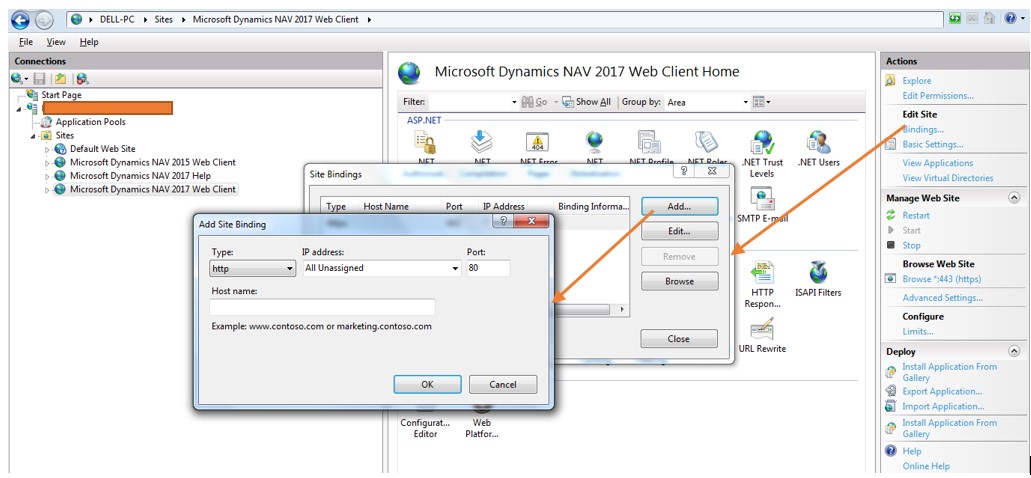Image resolution: width=1031 pixels, height=478 pixels.
Task: Click Close button in Site Bindings
Action: tap(679, 339)
